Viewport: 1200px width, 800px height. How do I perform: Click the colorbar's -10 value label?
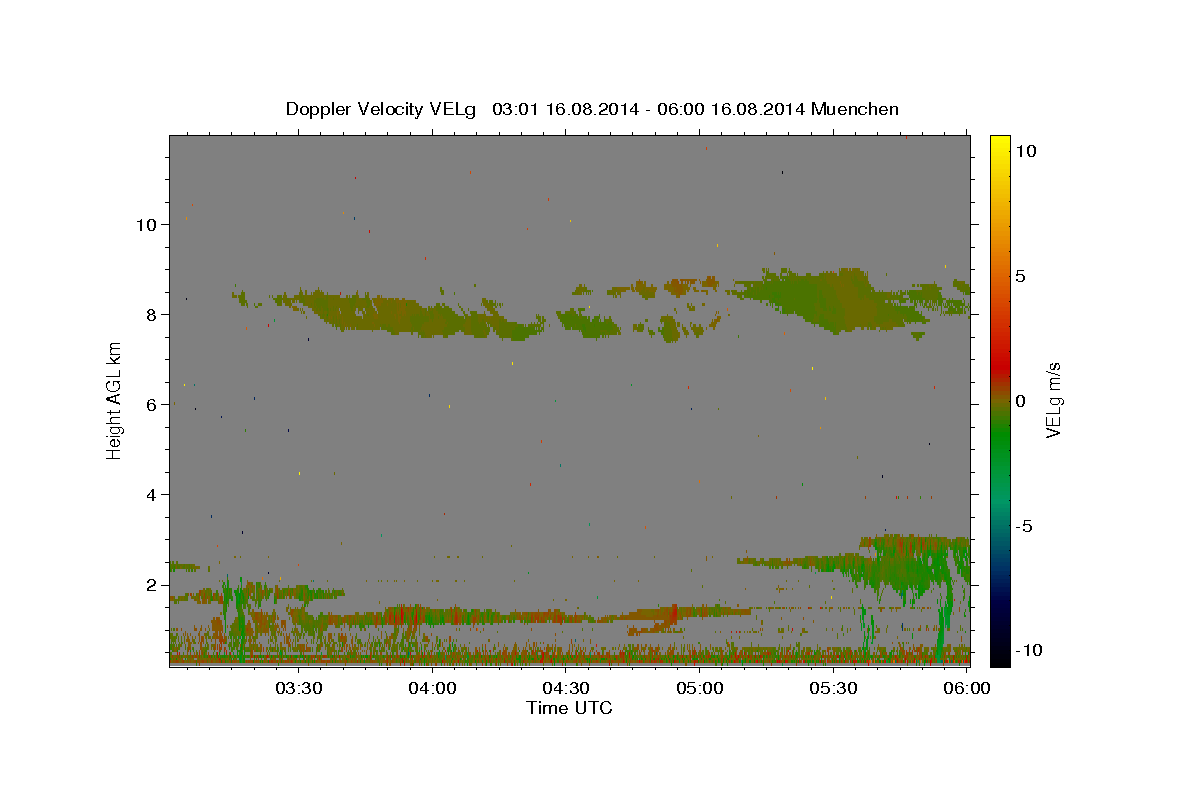click(1028, 651)
